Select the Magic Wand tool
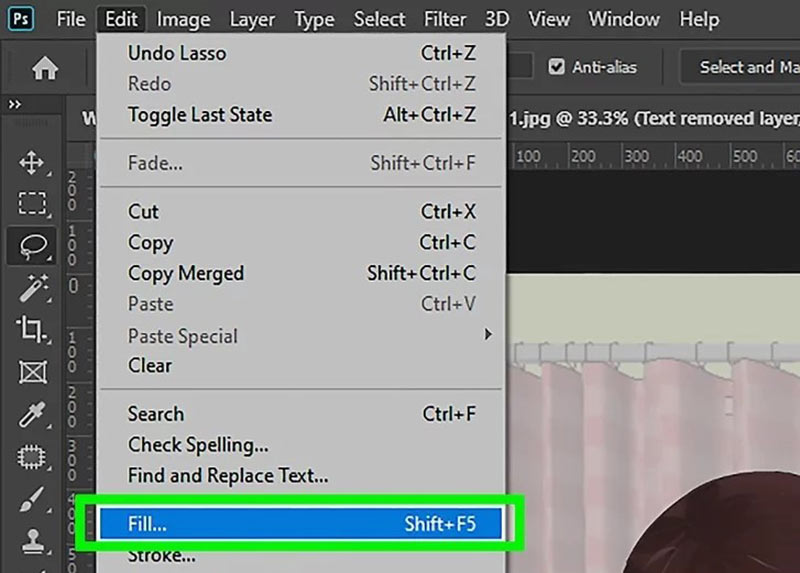This screenshot has width=800, height=573. point(32,285)
